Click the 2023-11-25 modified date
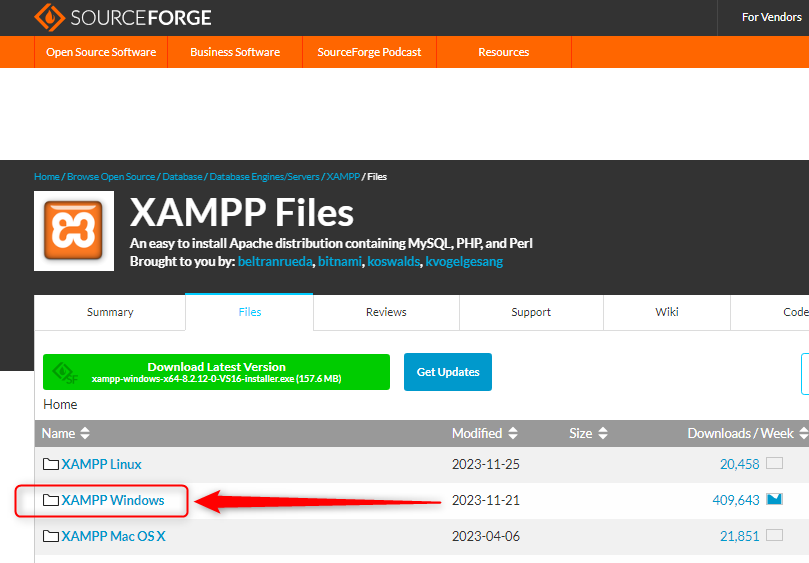 point(486,464)
